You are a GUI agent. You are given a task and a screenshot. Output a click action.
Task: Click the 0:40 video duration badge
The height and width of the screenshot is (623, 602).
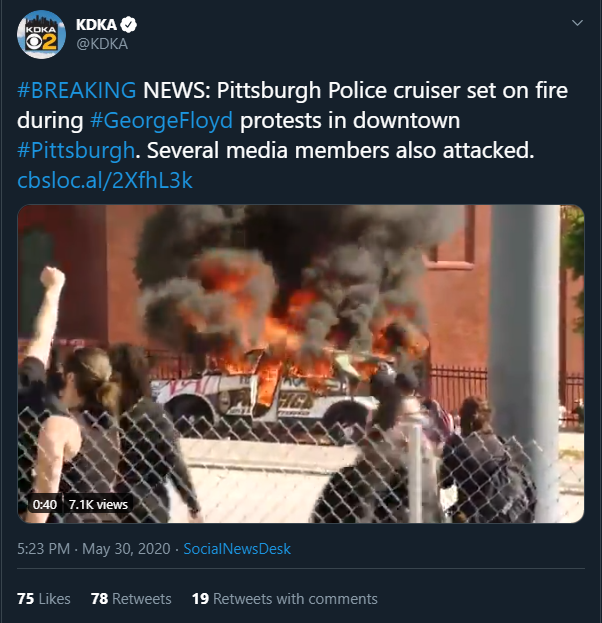pyautogui.click(x=45, y=505)
